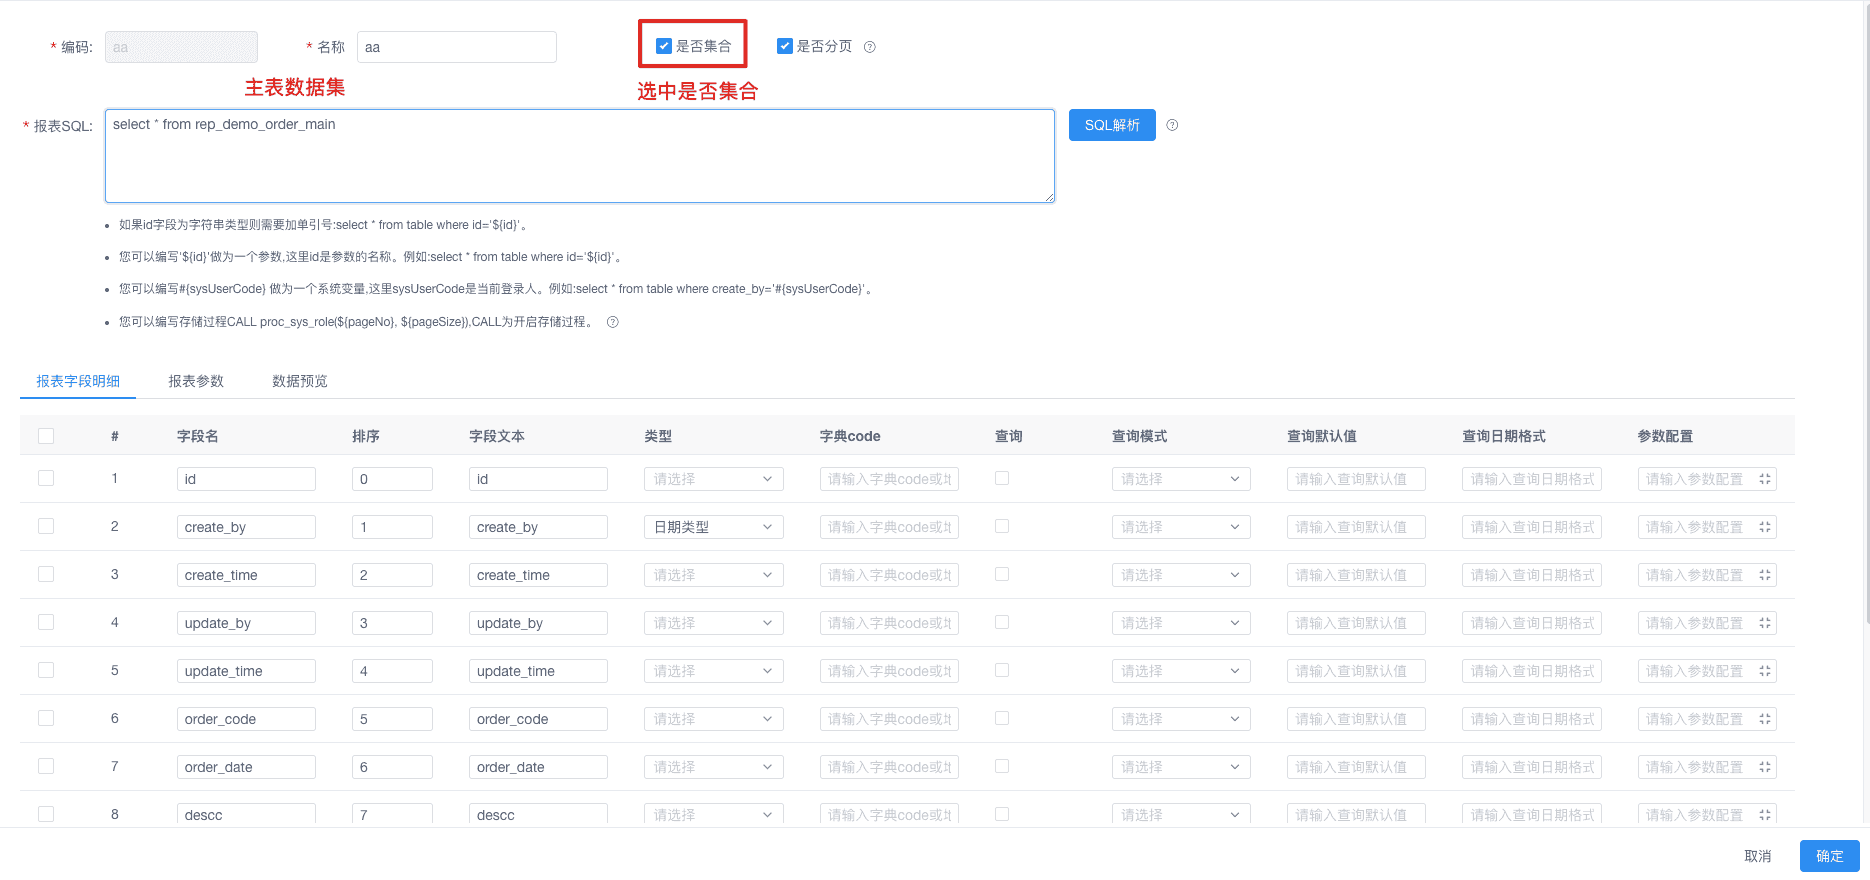This screenshot has height=880, width=1870.
Task: Open 类型 dropdown in order_date row
Action: [714, 767]
